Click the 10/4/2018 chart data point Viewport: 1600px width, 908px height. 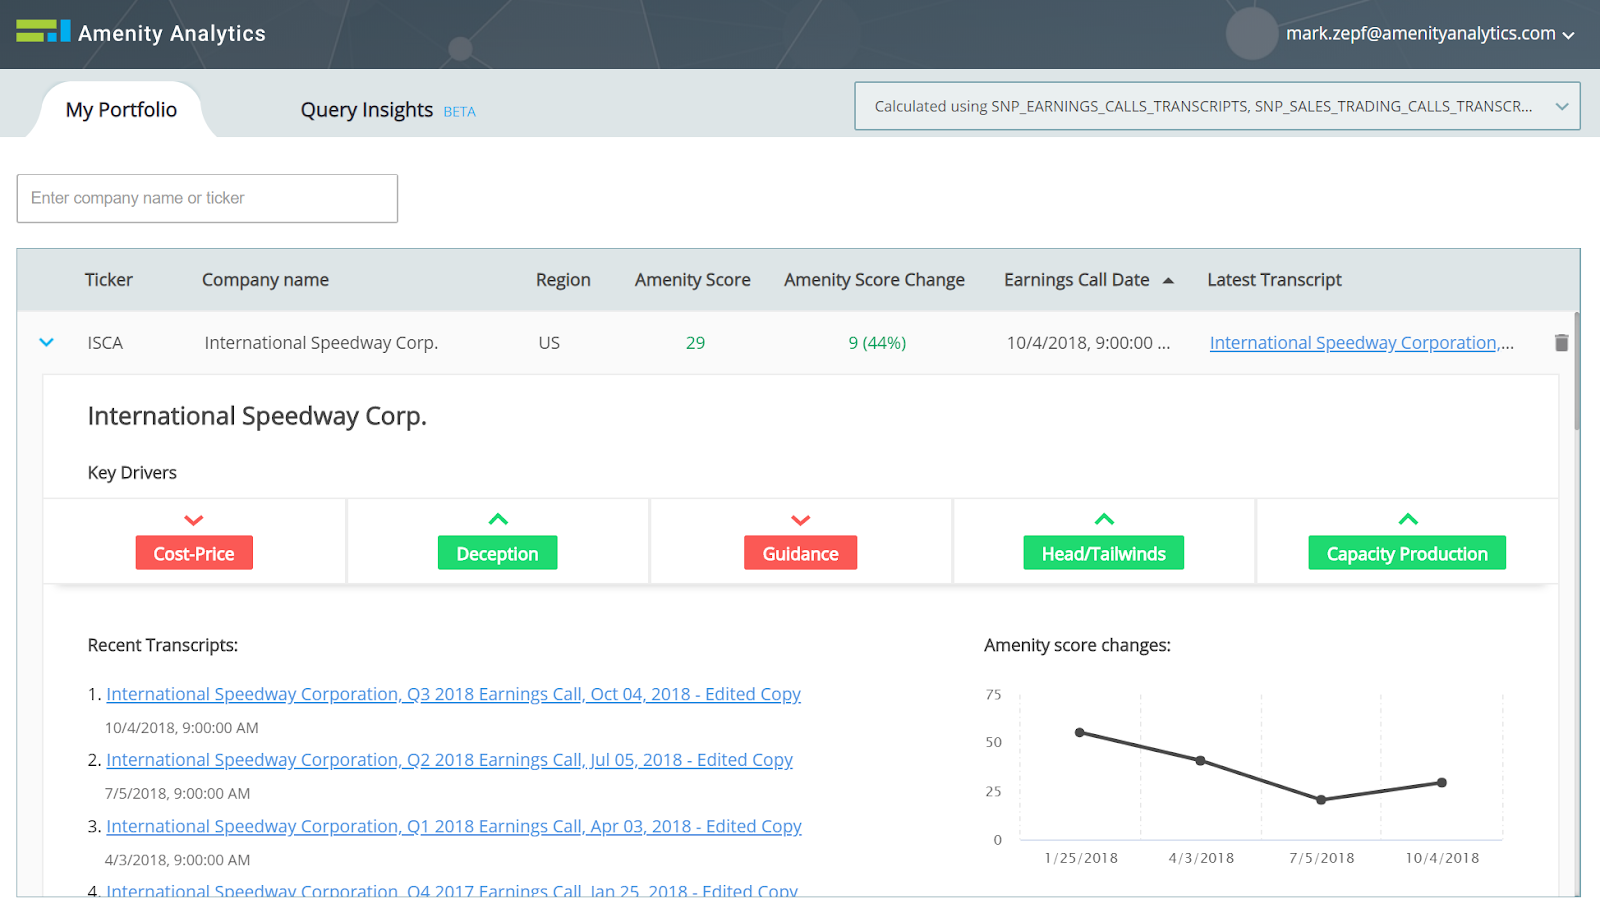1442,783
